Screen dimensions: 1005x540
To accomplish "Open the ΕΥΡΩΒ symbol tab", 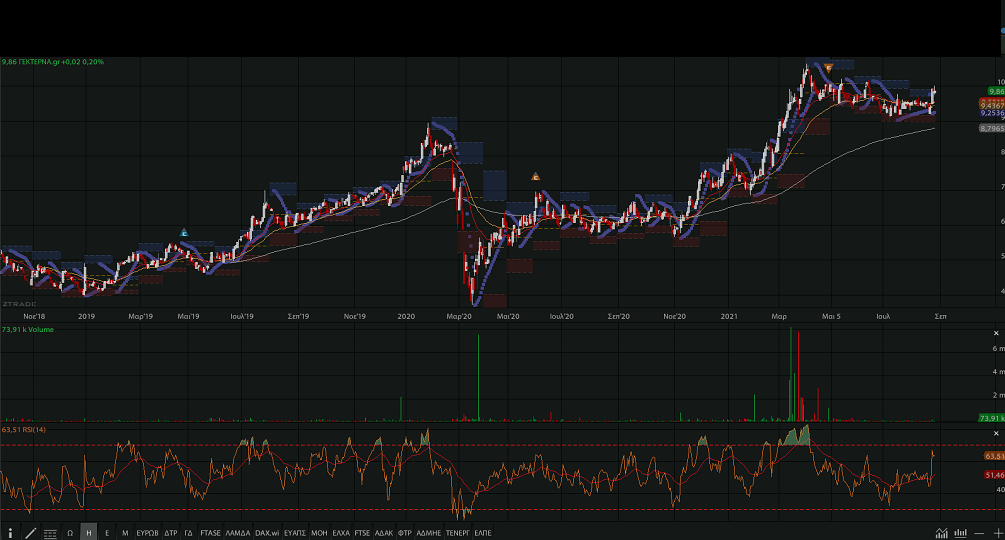I will (146, 533).
